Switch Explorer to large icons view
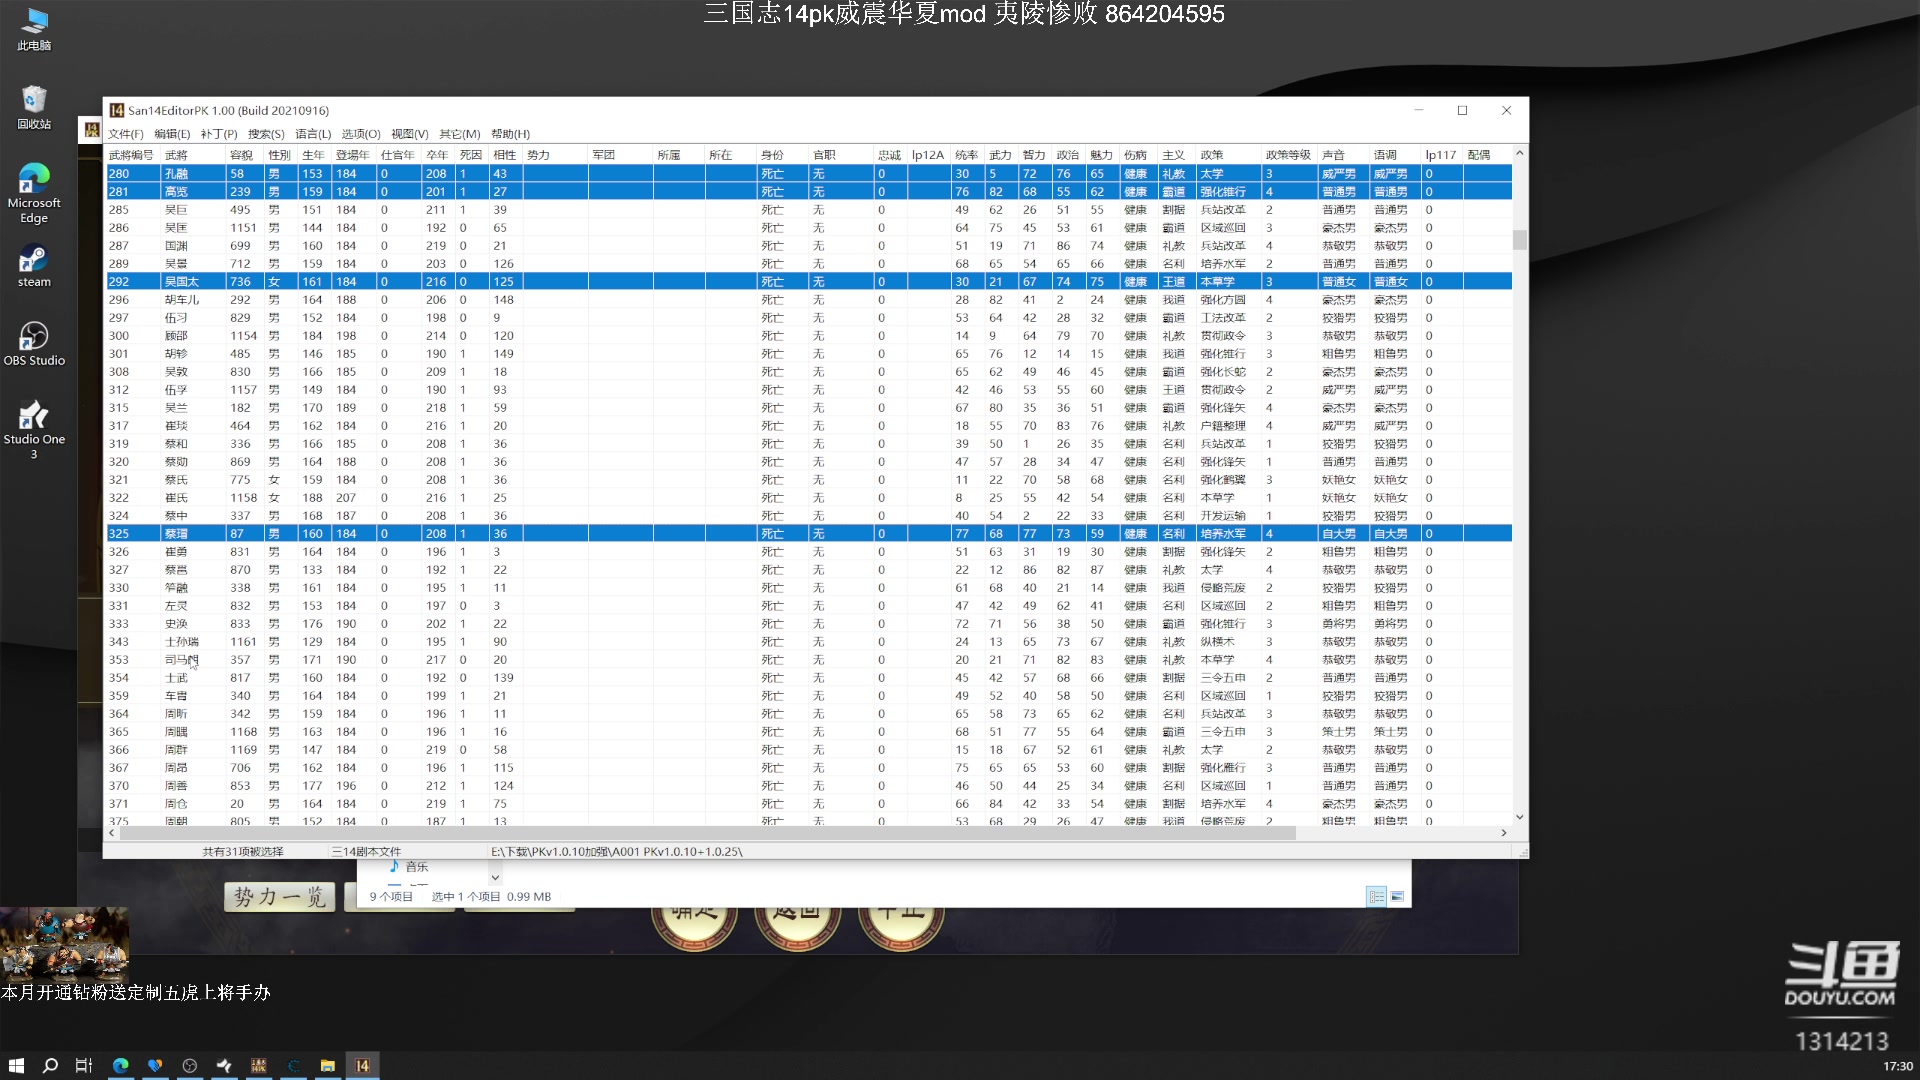 (x=1397, y=896)
